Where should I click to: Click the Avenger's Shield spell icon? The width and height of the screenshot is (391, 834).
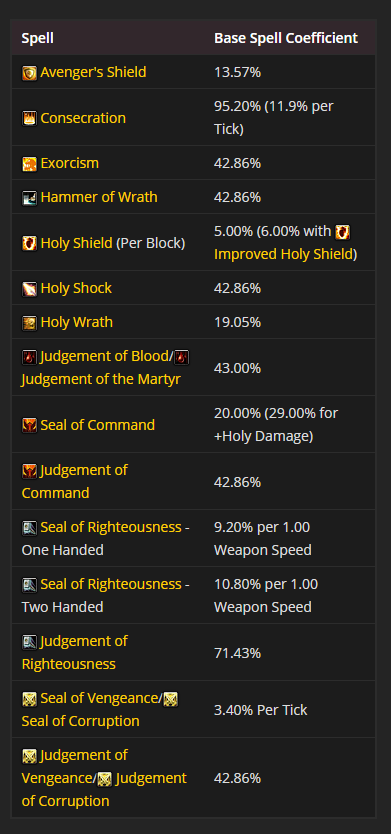[x=29, y=73]
